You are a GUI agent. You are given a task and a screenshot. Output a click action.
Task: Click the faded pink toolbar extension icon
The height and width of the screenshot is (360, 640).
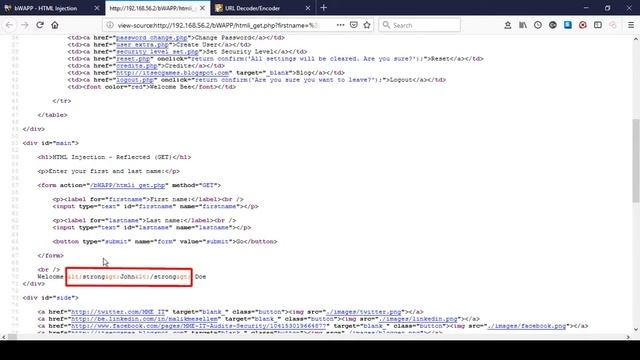coord(613,25)
